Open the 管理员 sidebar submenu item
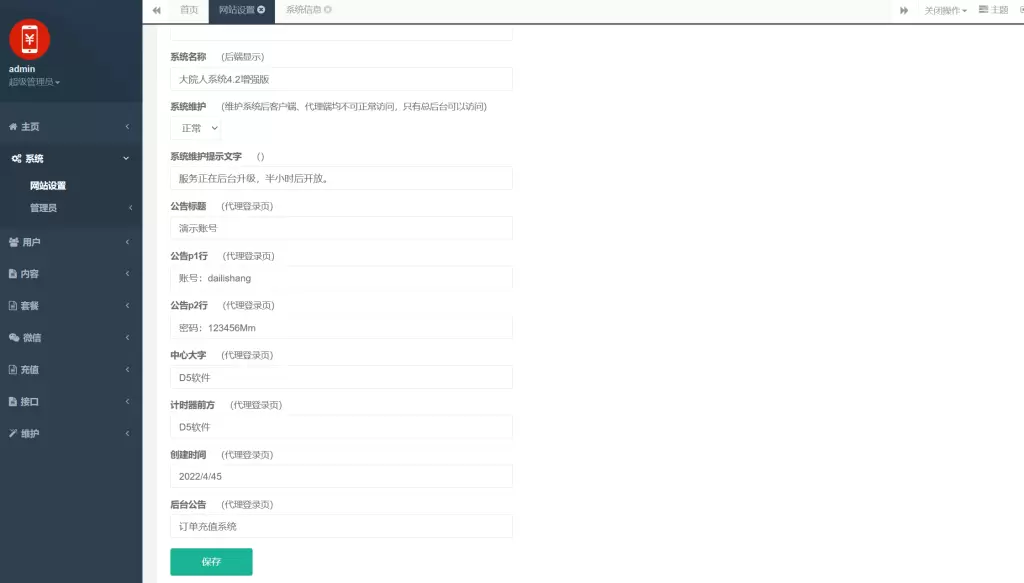Viewport: 1024px width, 583px height. click(x=43, y=208)
